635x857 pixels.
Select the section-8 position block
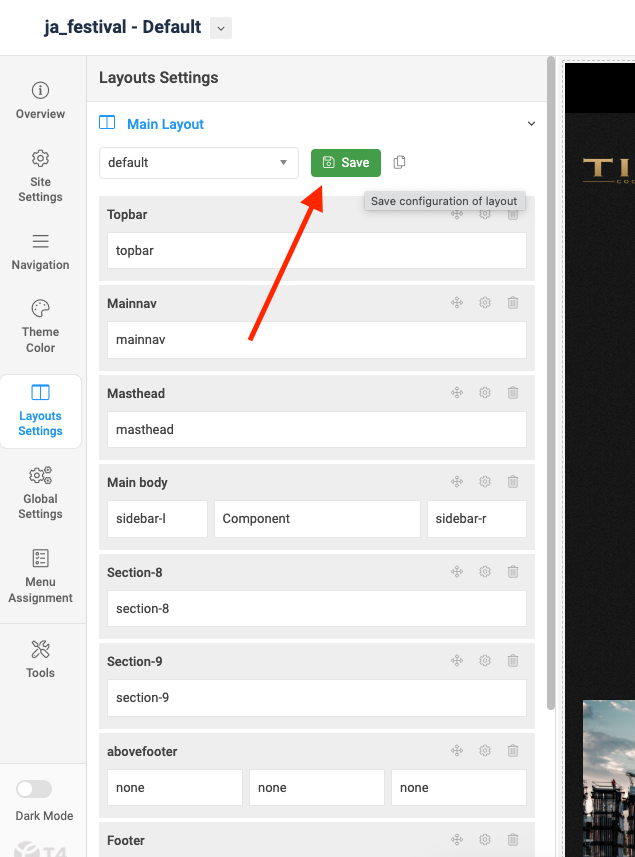click(317, 608)
